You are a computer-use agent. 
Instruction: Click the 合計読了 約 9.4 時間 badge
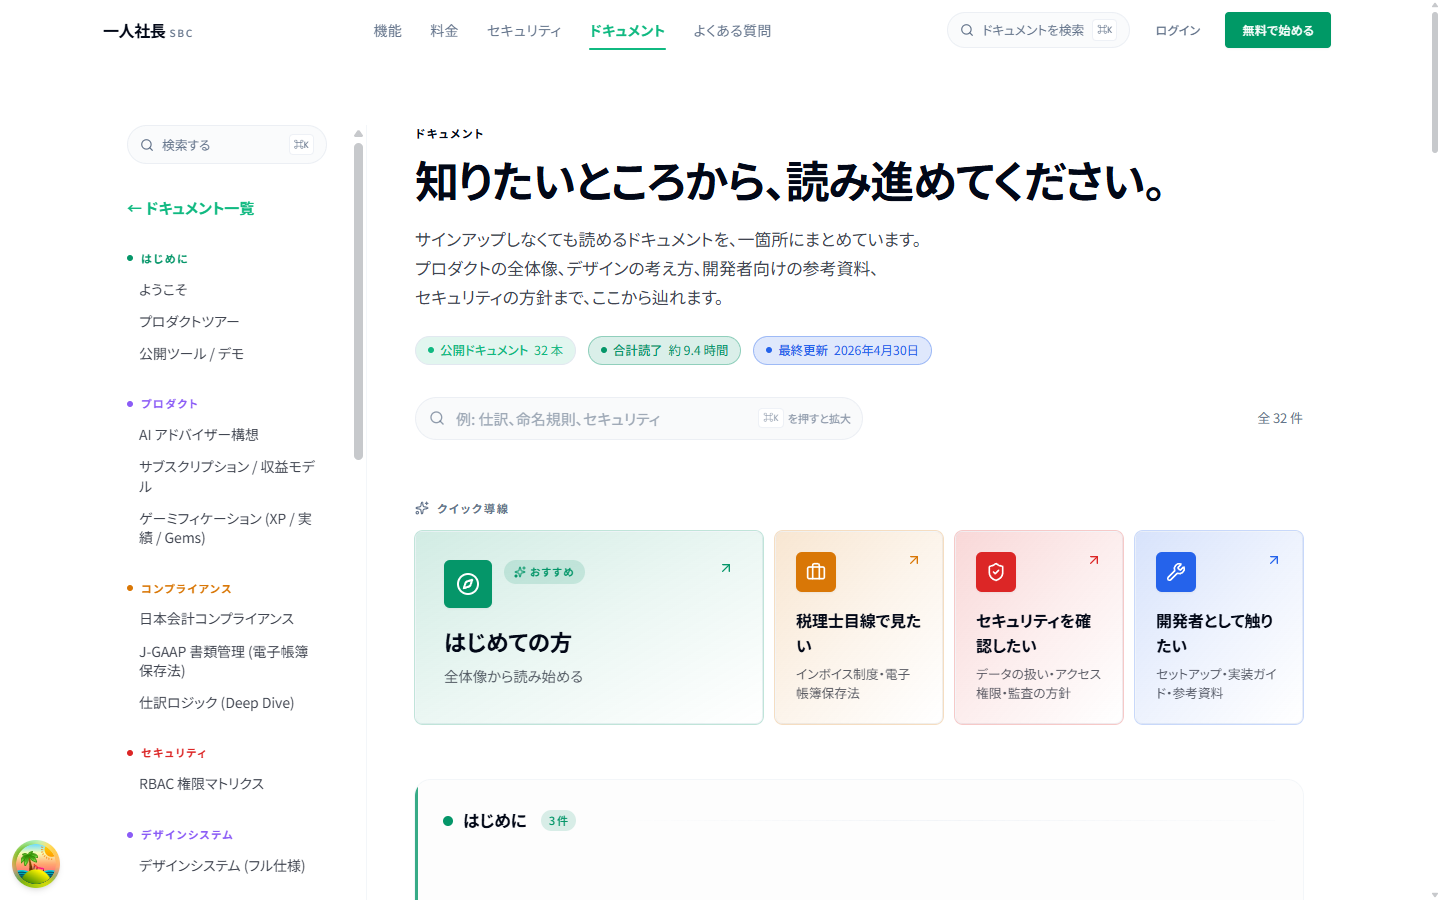pos(664,350)
